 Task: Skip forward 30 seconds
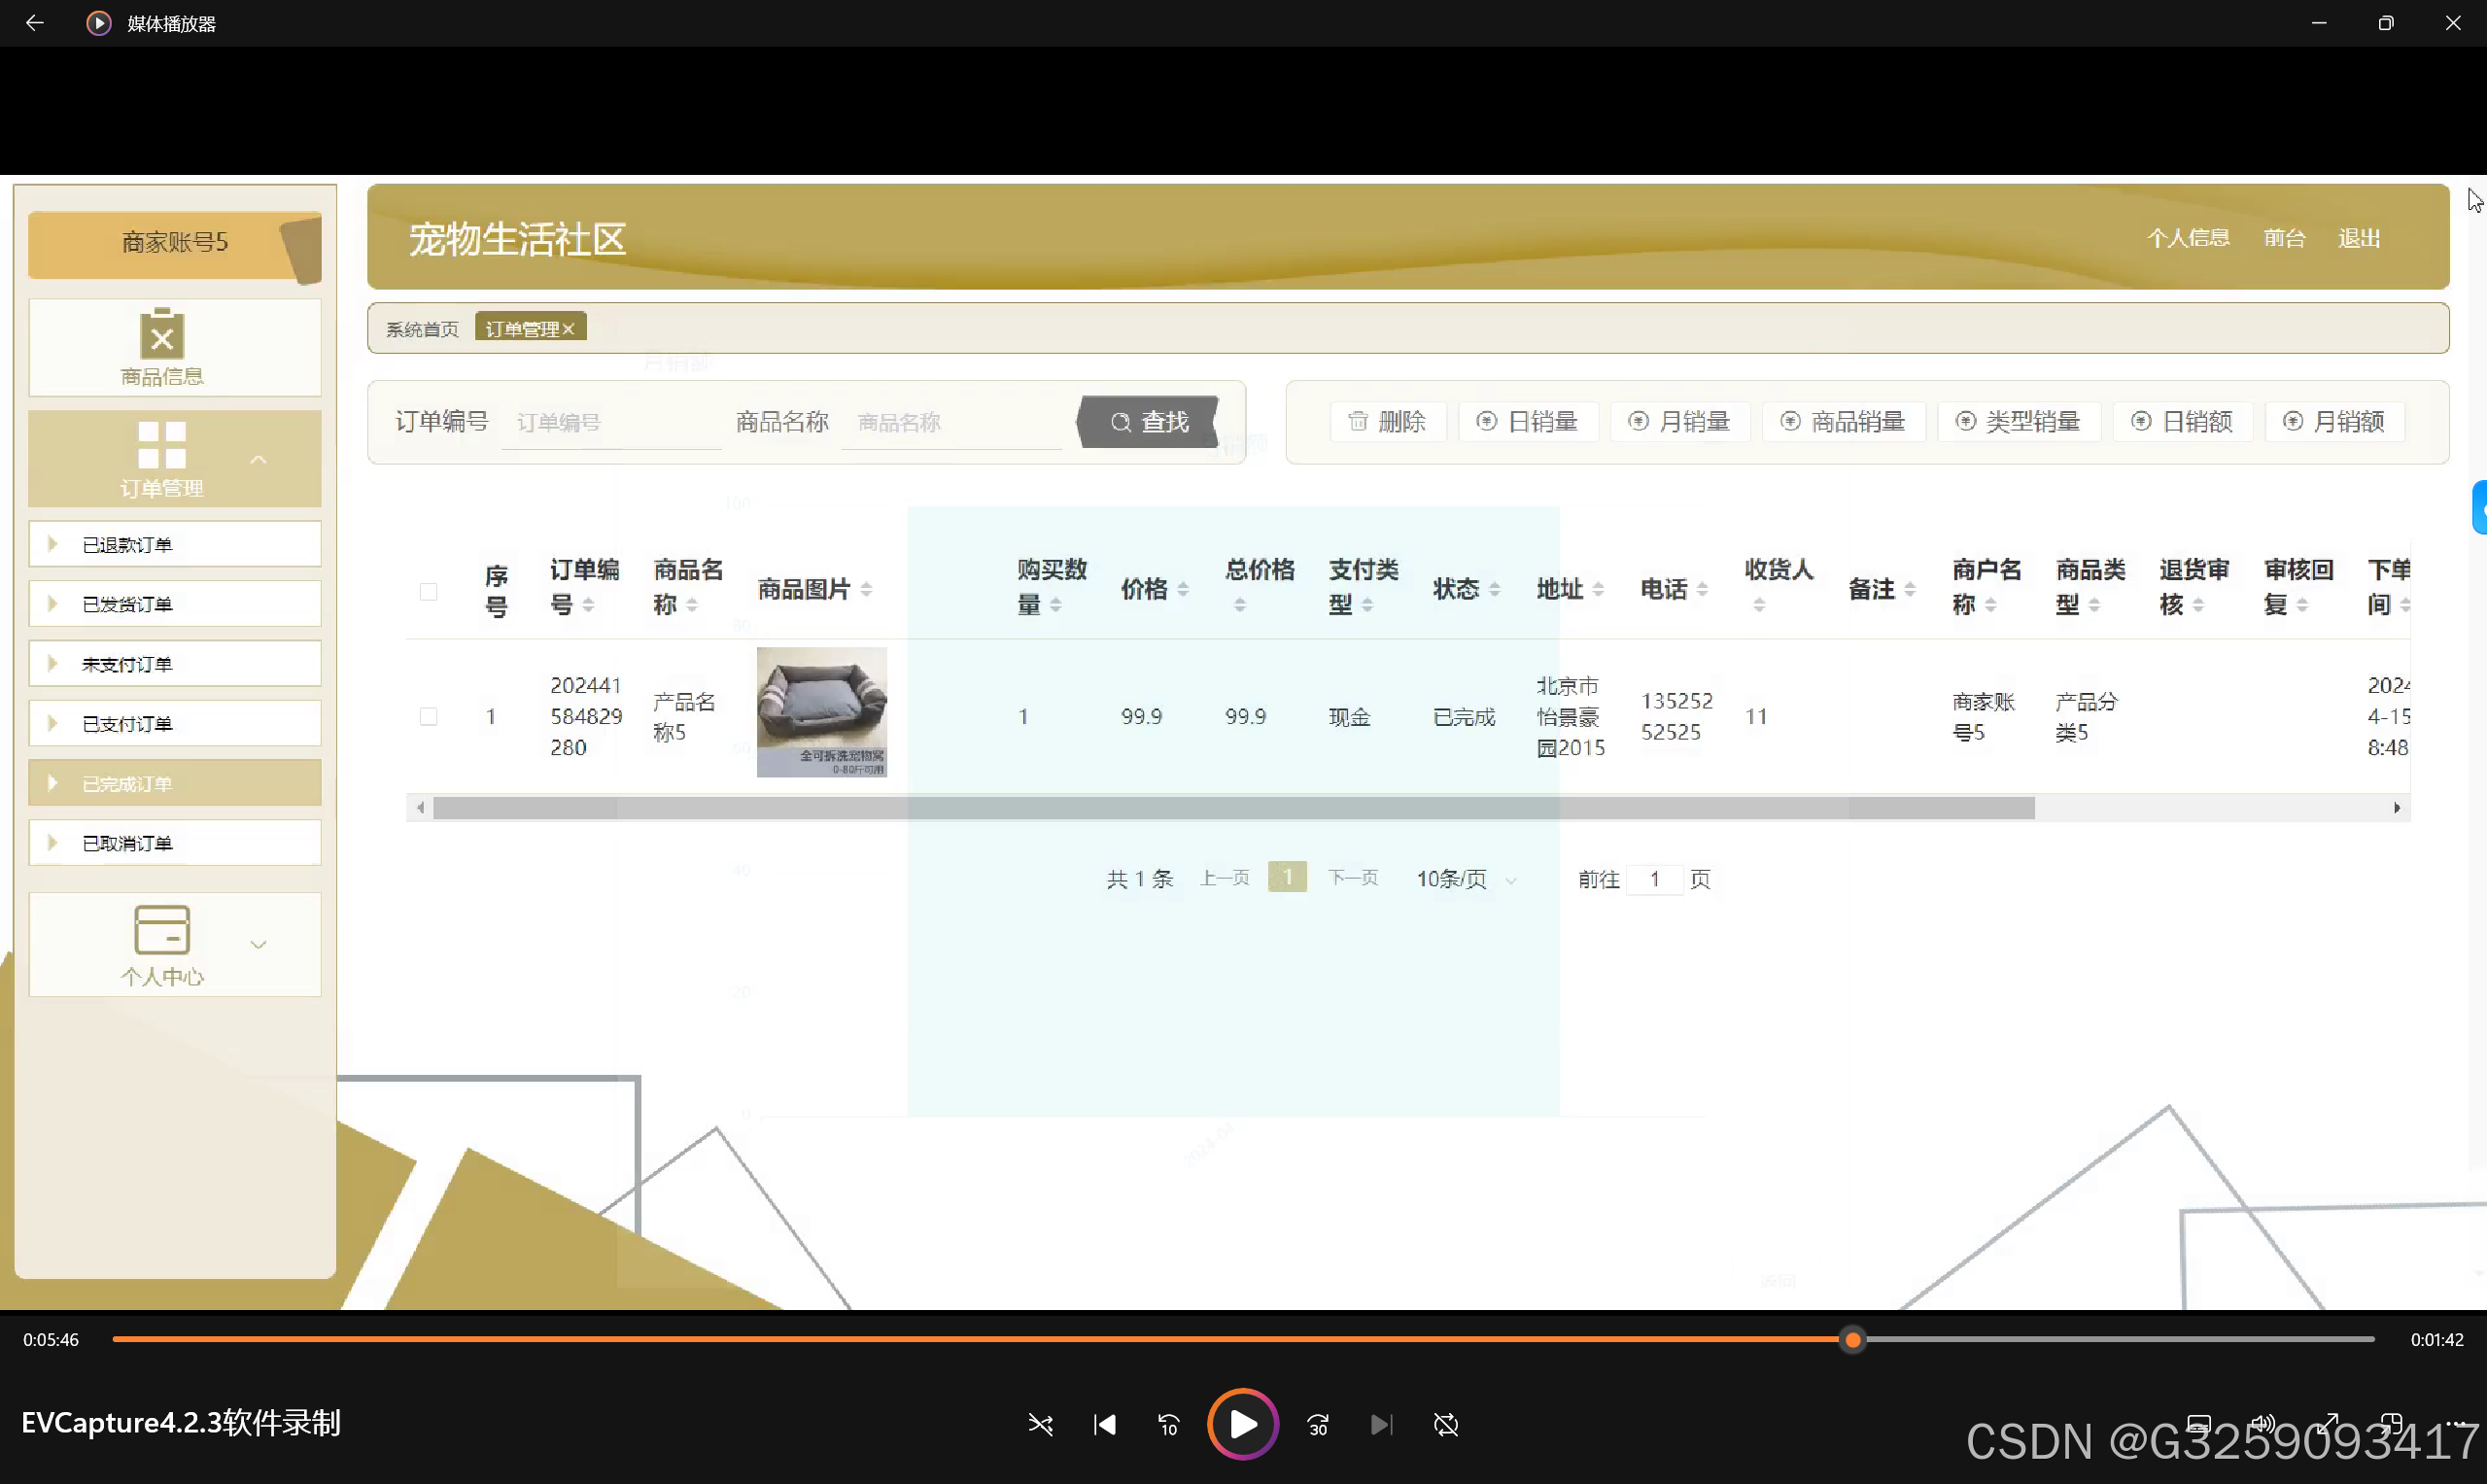1318,1424
